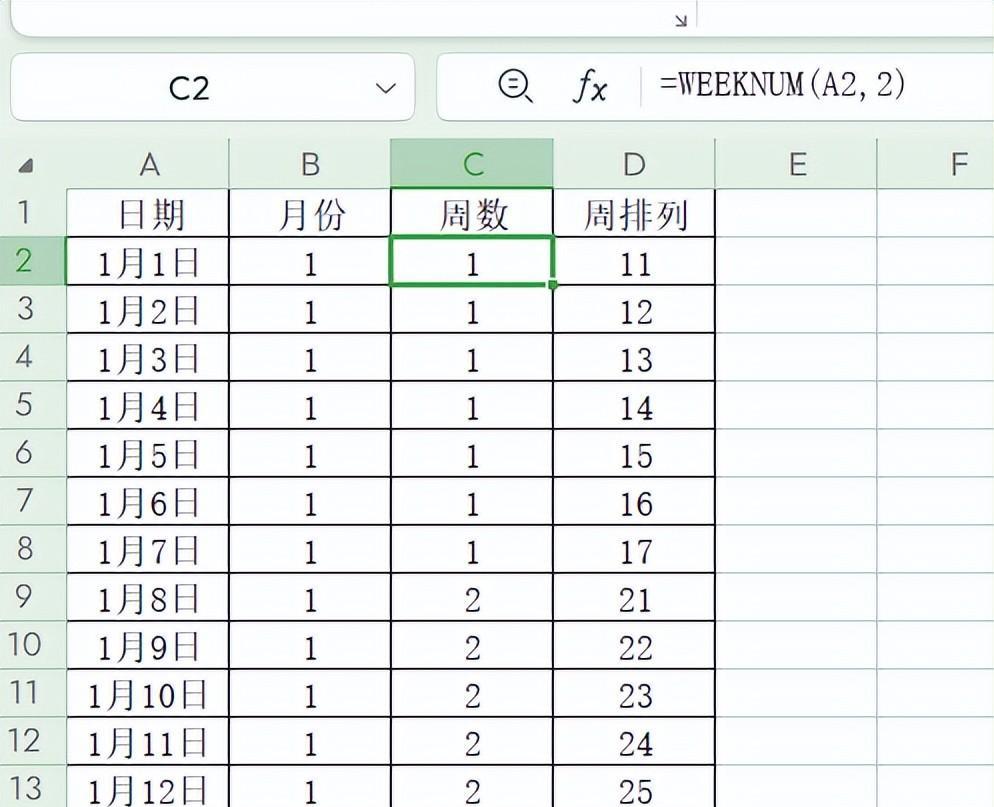Click the cell showing 21 in 周排列
994x807 pixels.
point(634,597)
